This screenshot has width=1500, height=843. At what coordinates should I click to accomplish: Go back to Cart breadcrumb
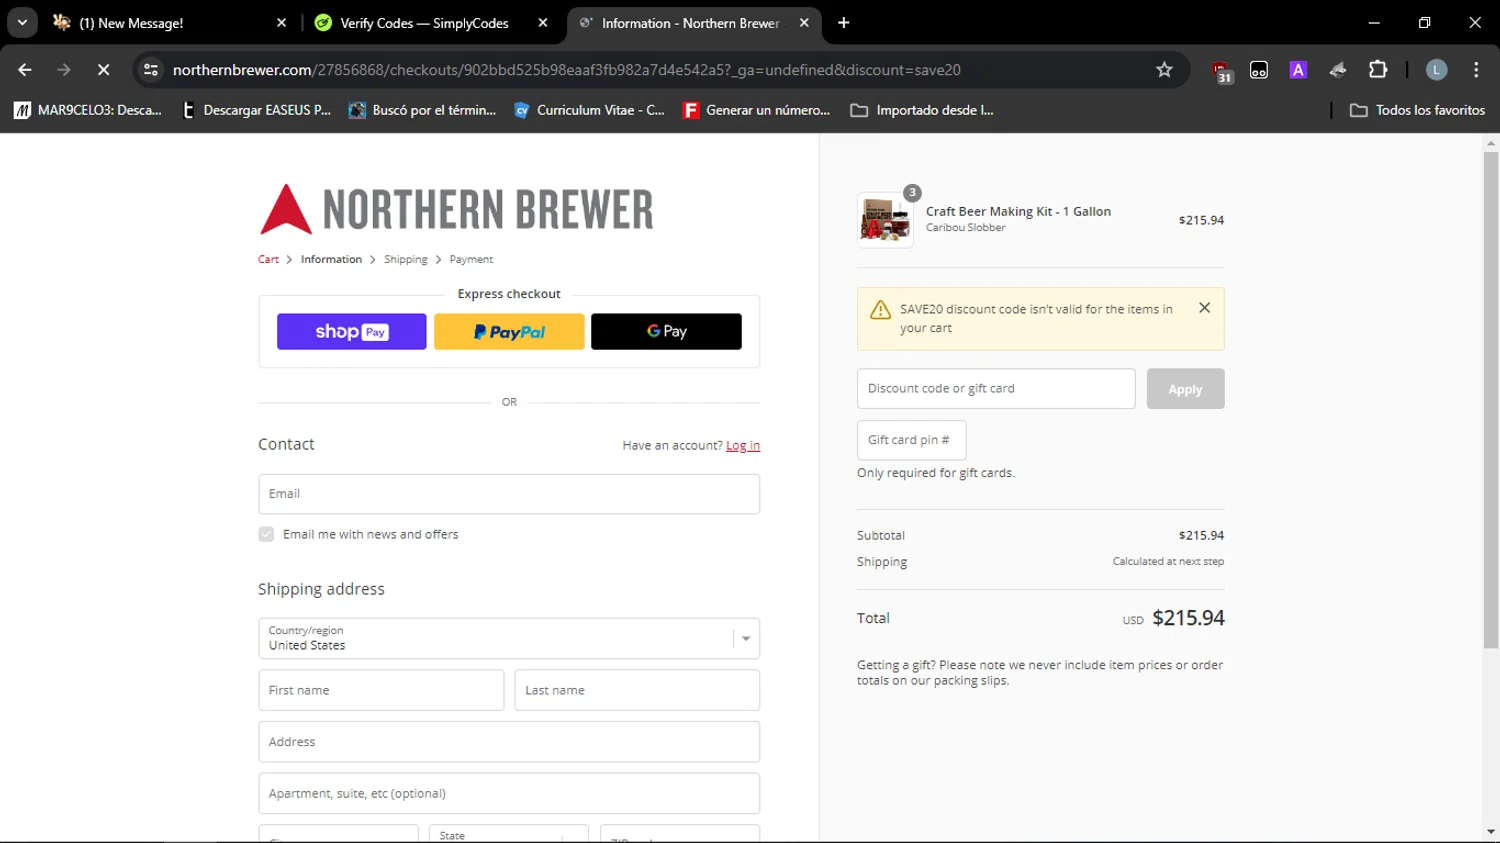[268, 259]
